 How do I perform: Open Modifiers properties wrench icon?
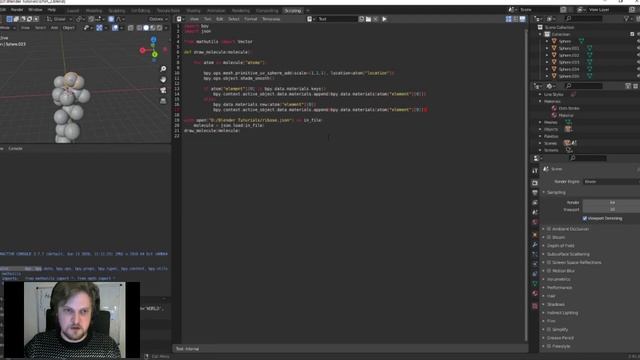pyautogui.click(x=535, y=244)
